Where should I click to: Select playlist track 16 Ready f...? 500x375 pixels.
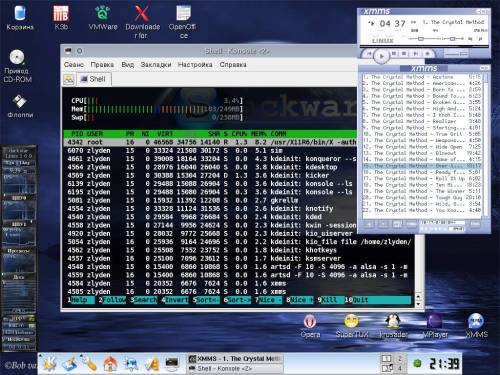[422, 172]
